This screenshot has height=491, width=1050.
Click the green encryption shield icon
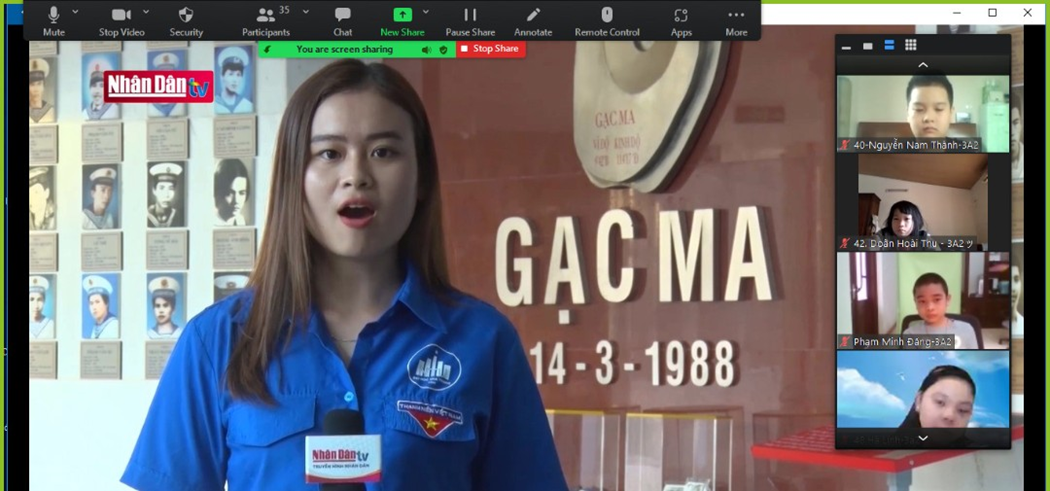[443, 50]
